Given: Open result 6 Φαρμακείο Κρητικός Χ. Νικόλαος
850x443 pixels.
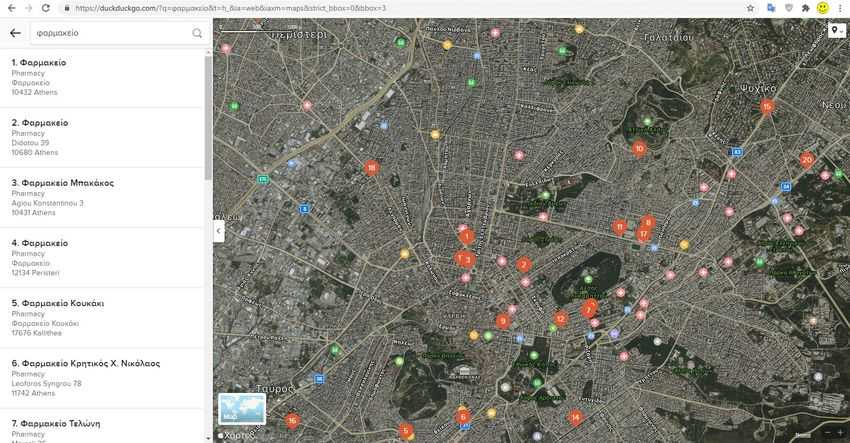Looking at the screenshot, I should 102,378.
